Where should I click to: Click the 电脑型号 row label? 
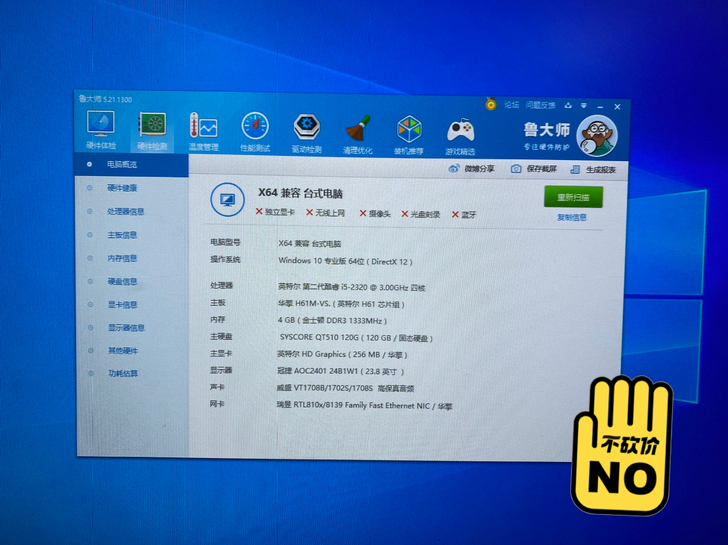click(x=225, y=242)
